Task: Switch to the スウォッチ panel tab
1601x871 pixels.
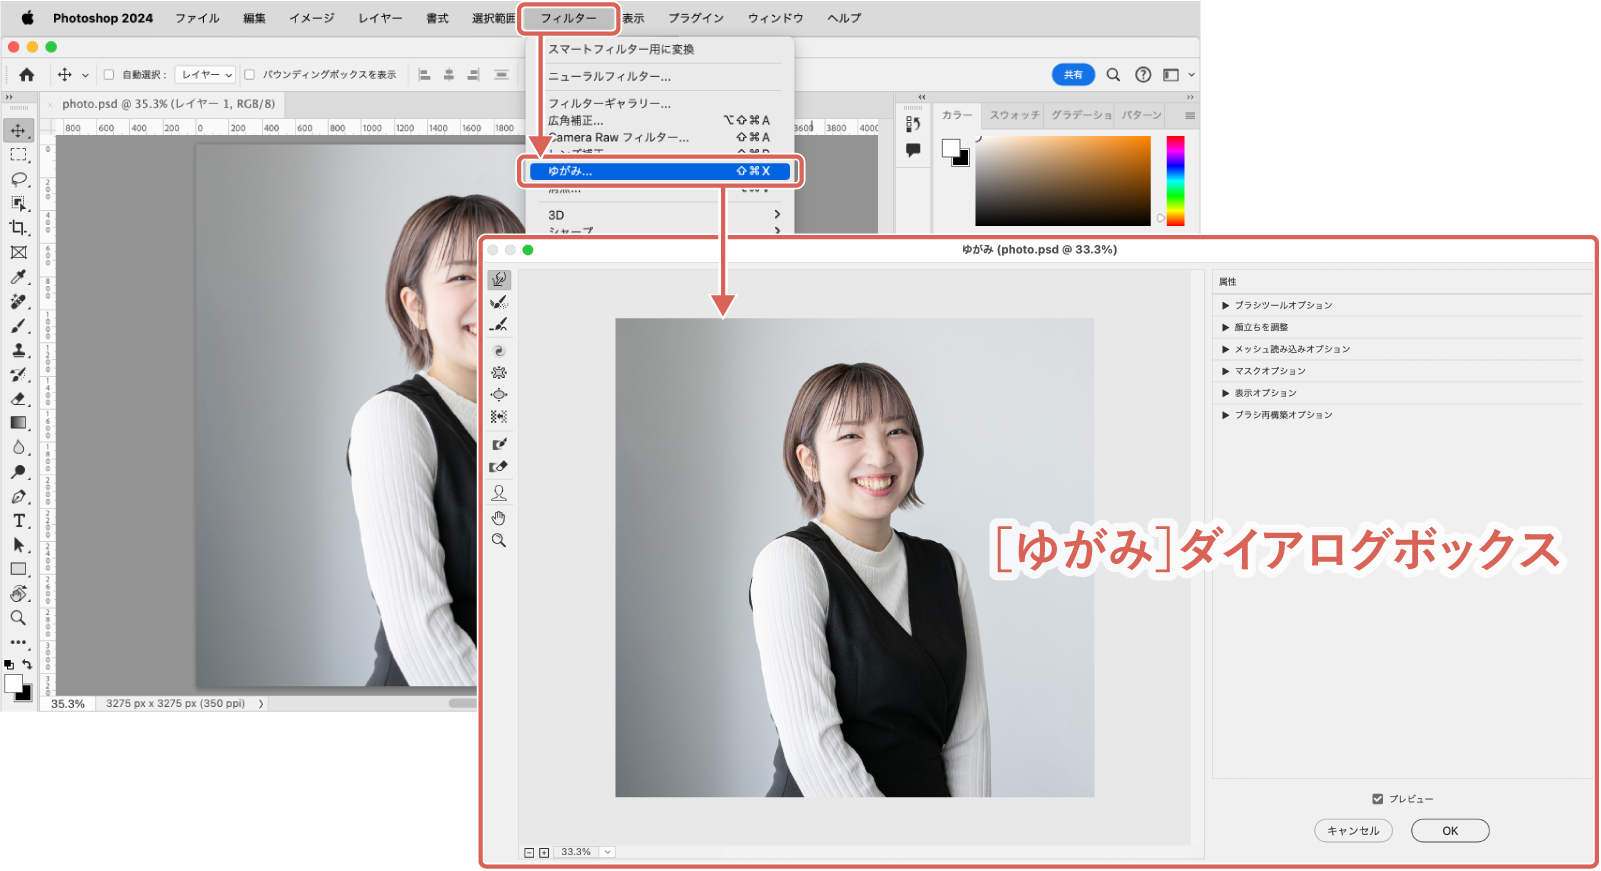Action: [1014, 115]
